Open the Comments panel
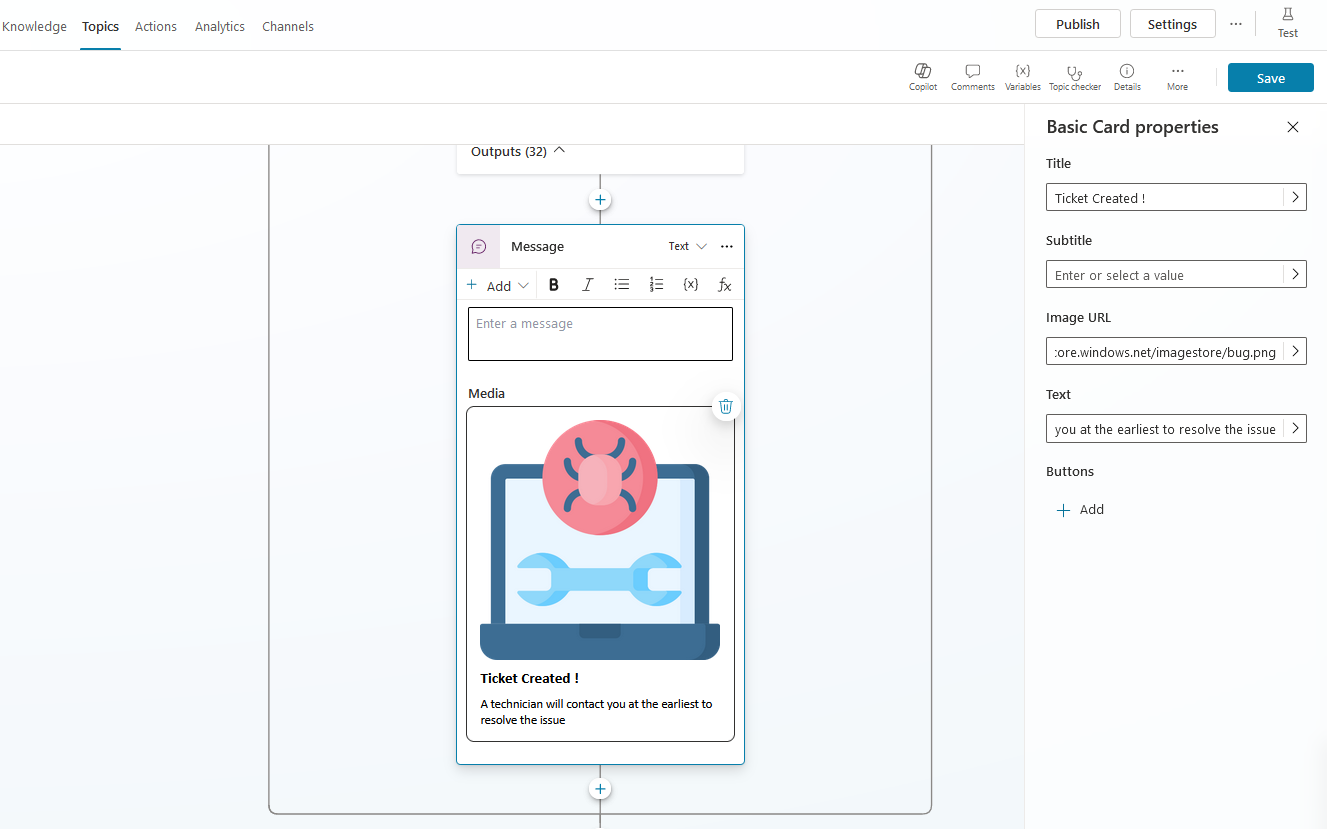Screen dimensions: 1327x829 point(972,76)
